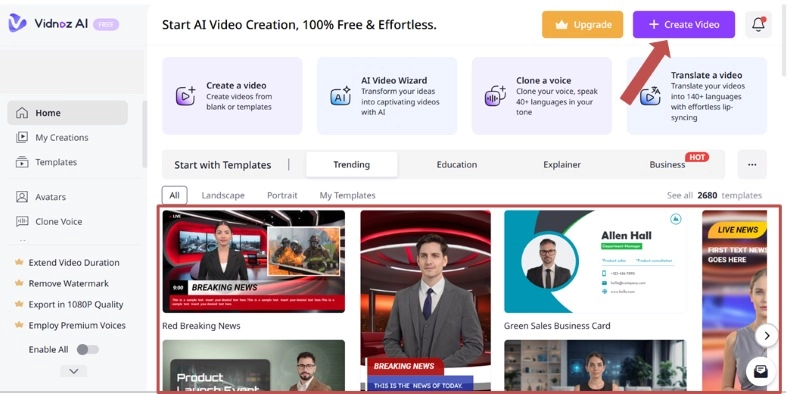Click the Clone a voice card icon

point(495,96)
